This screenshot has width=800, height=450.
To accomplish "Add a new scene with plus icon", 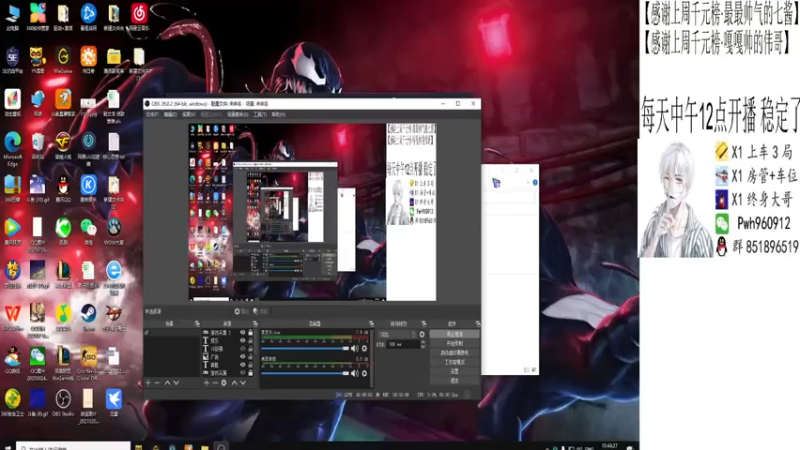I will tap(148, 382).
